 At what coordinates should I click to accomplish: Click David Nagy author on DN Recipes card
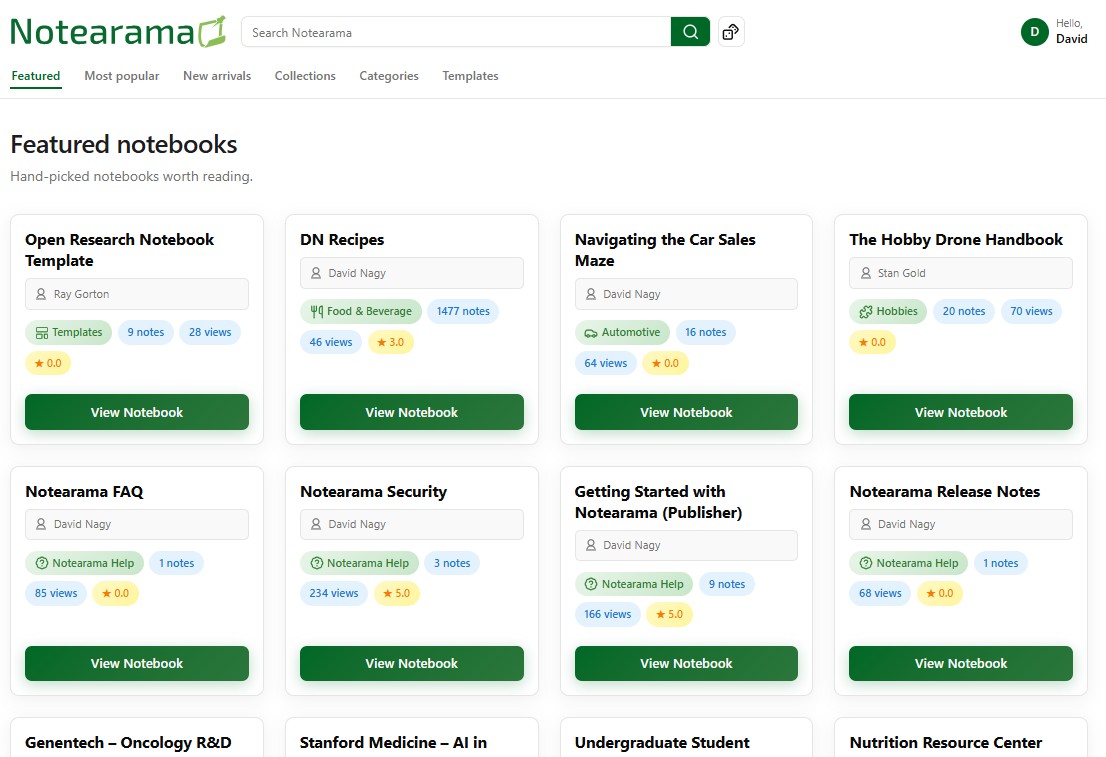pyautogui.click(x=412, y=273)
